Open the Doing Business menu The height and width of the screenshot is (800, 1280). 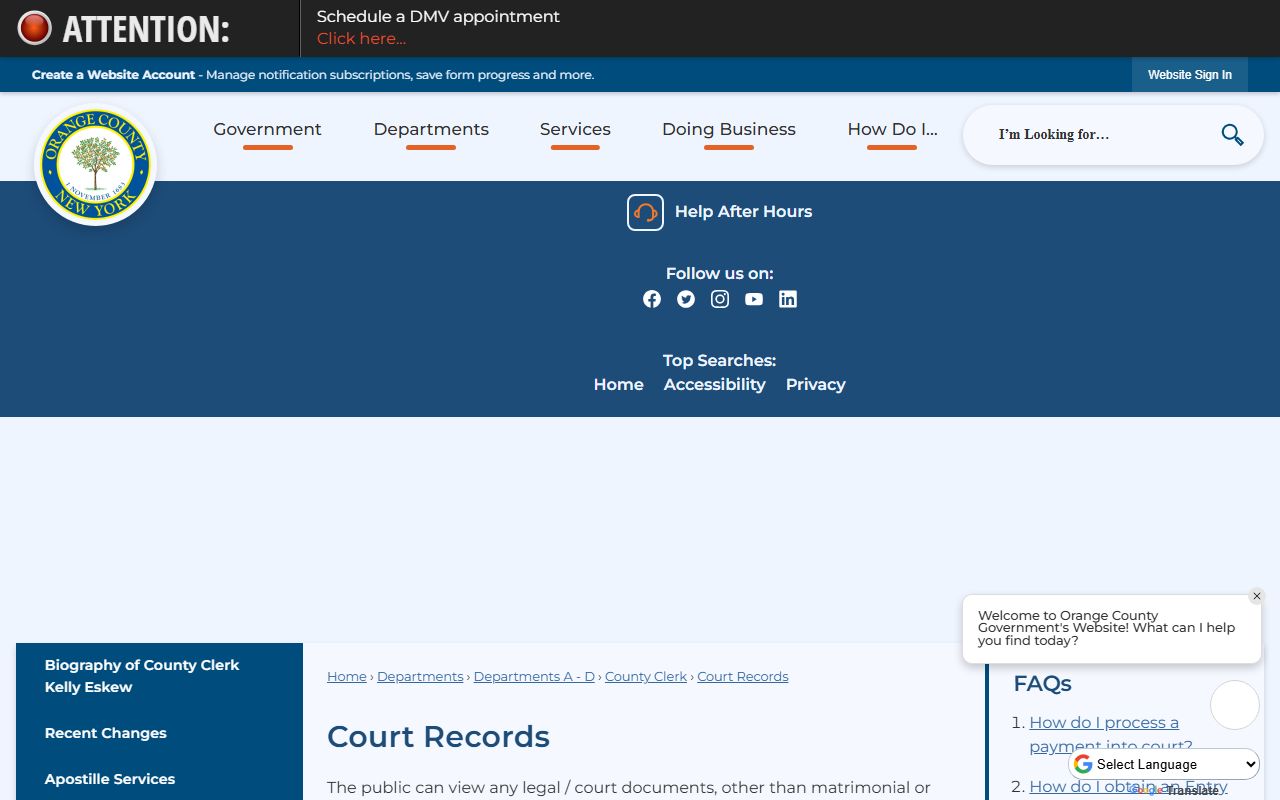click(x=729, y=130)
